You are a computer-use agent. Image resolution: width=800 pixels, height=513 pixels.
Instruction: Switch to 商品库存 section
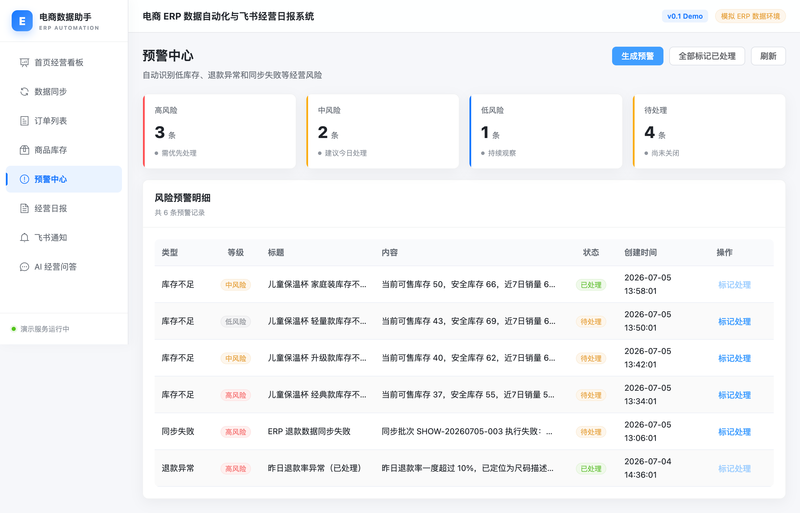coord(64,150)
